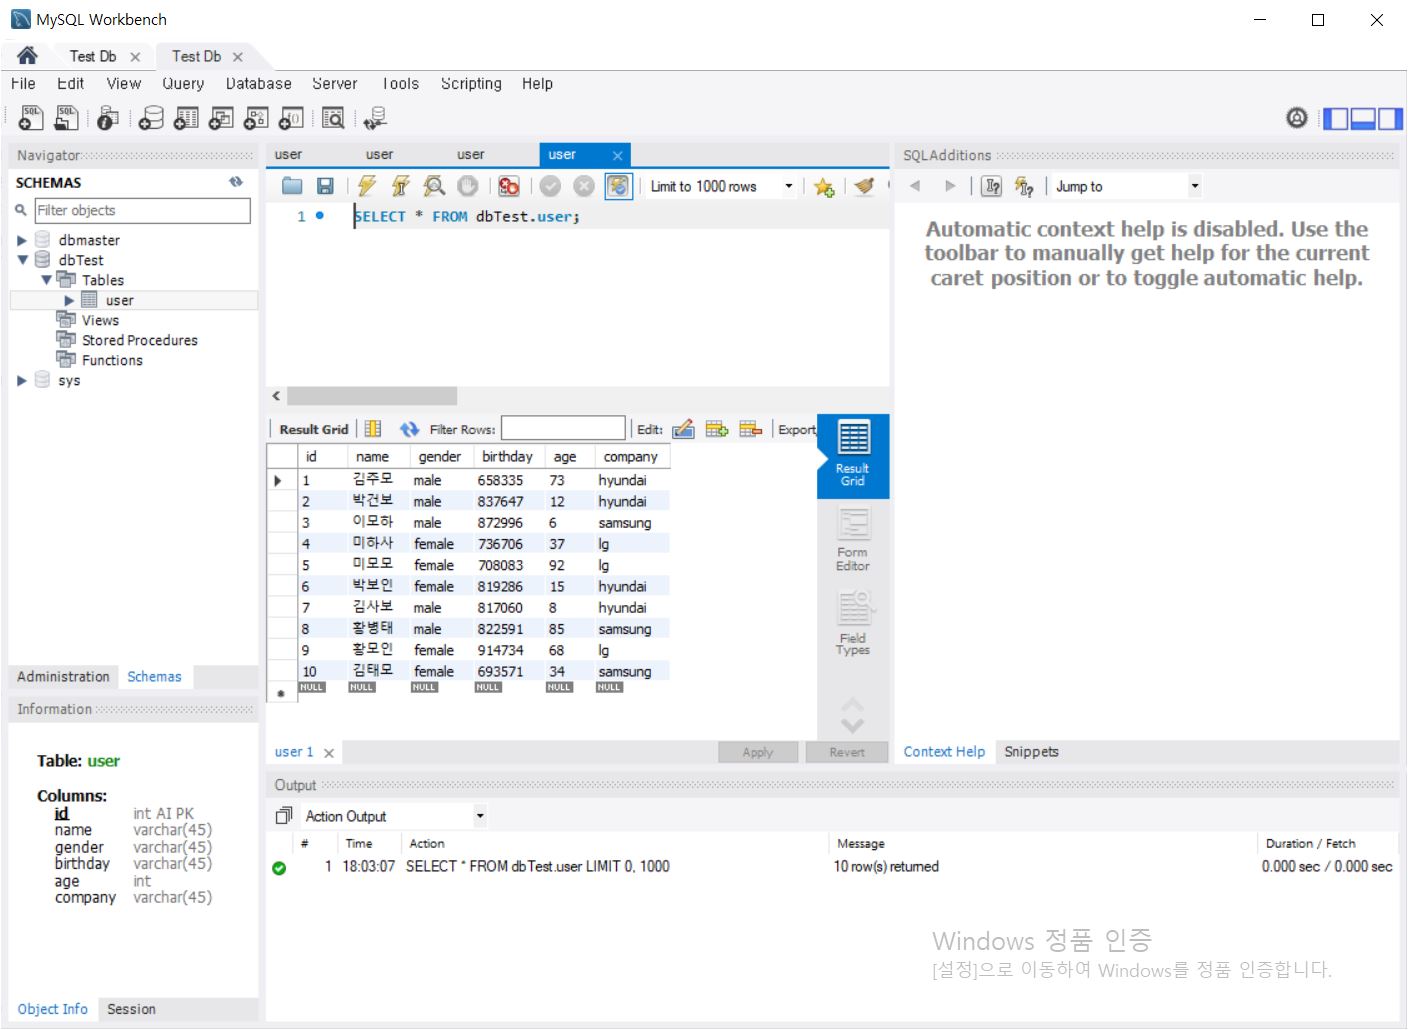Collapse dbTest schema
The width and height of the screenshot is (1408, 1030).
(22, 260)
